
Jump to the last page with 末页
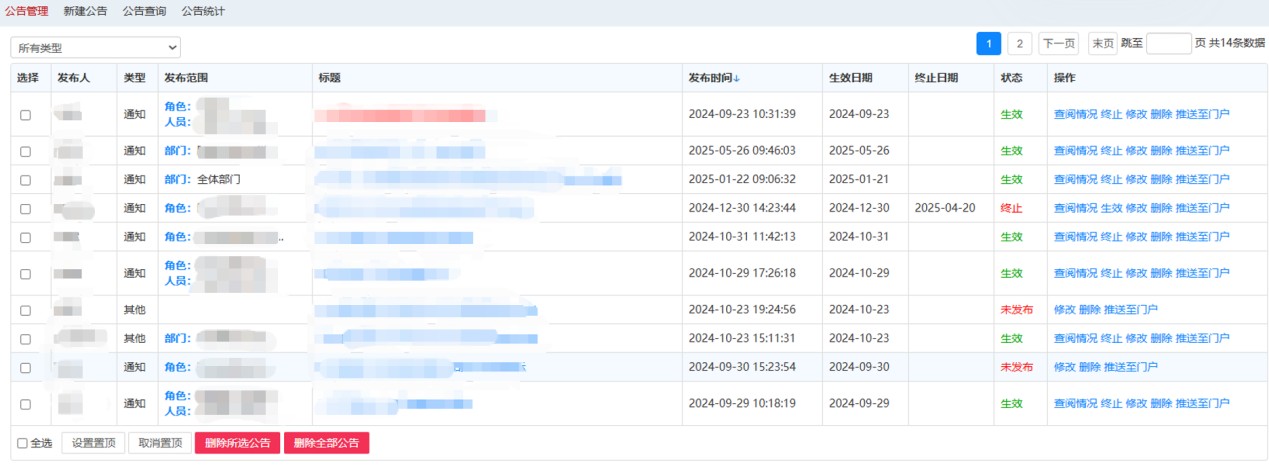pos(1102,43)
